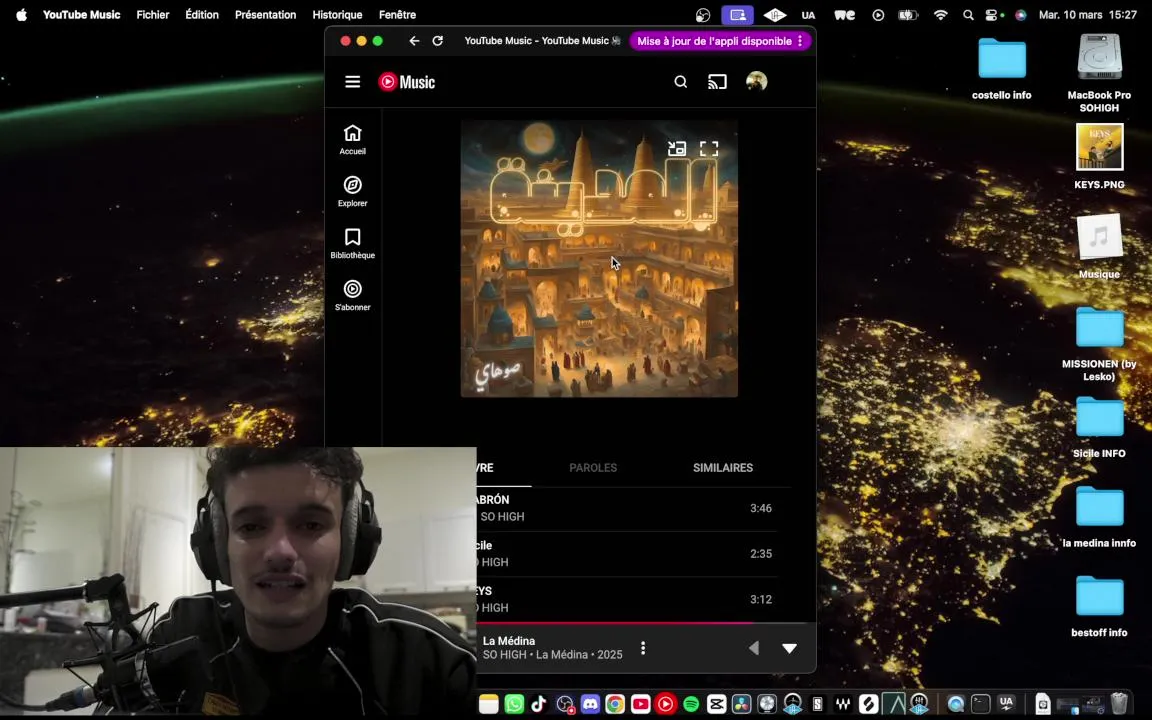The height and width of the screenshot is (720, 1152).
Task: Click S'abonner in the sidebar
Action: point(353,295)
